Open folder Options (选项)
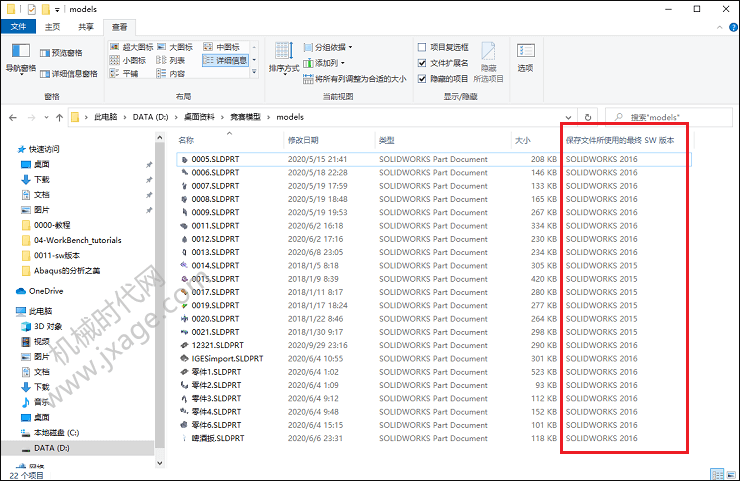This screenshot has height=481, width=740. coord(525,58)
